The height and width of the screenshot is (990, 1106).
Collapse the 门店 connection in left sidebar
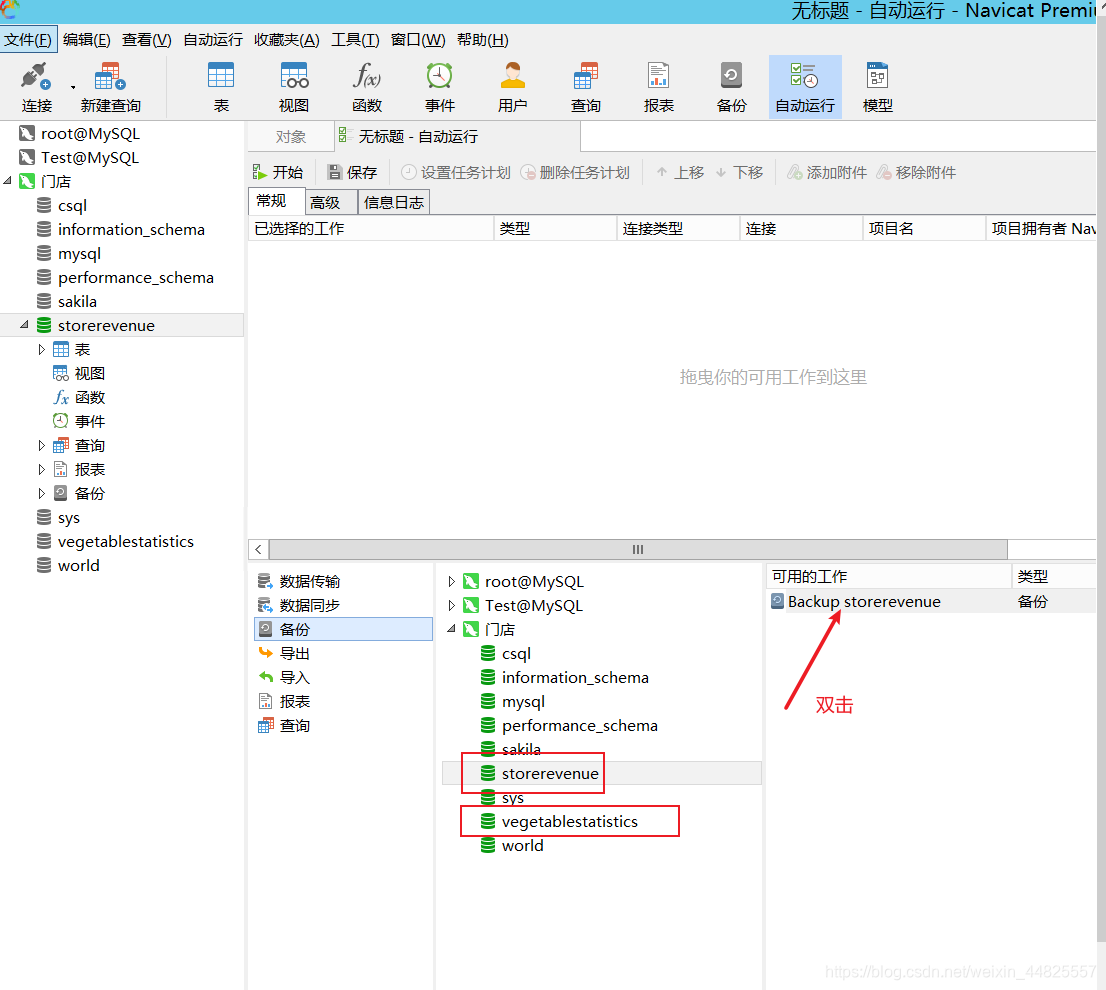[7, 181]
